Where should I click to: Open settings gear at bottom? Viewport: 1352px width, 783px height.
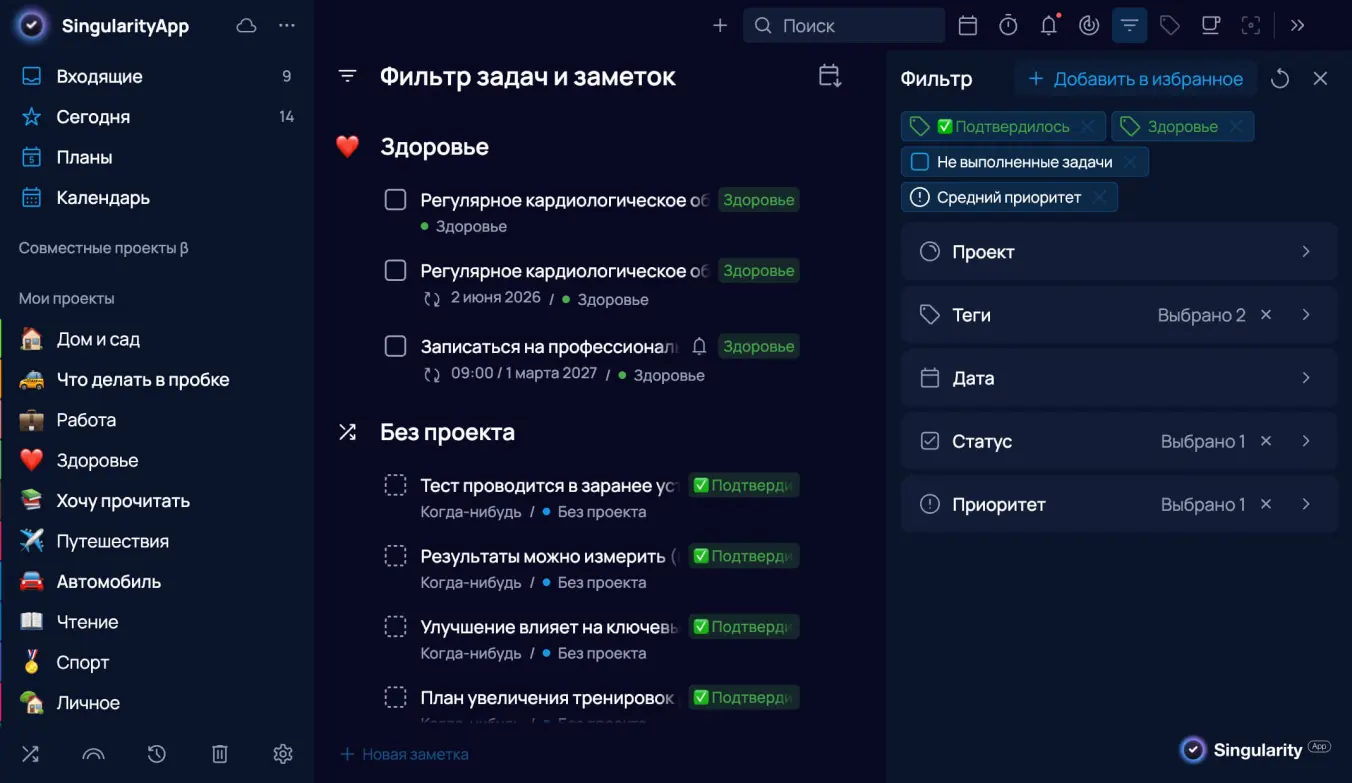click(283, 754)
